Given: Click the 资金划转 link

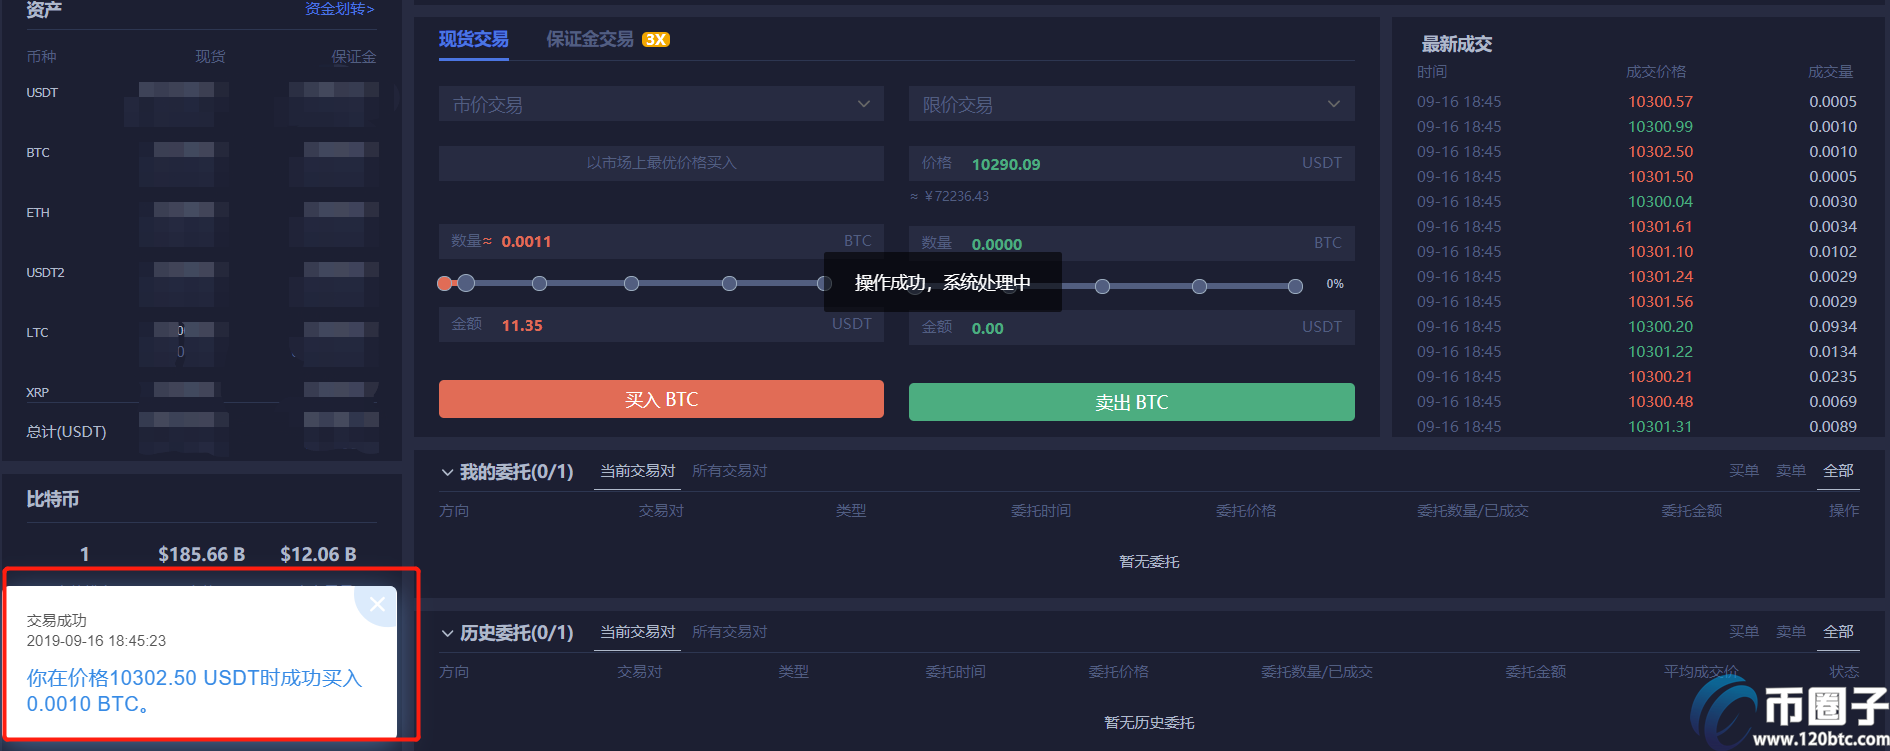Looking at the screenshot, I should click(x=340, y=9).
